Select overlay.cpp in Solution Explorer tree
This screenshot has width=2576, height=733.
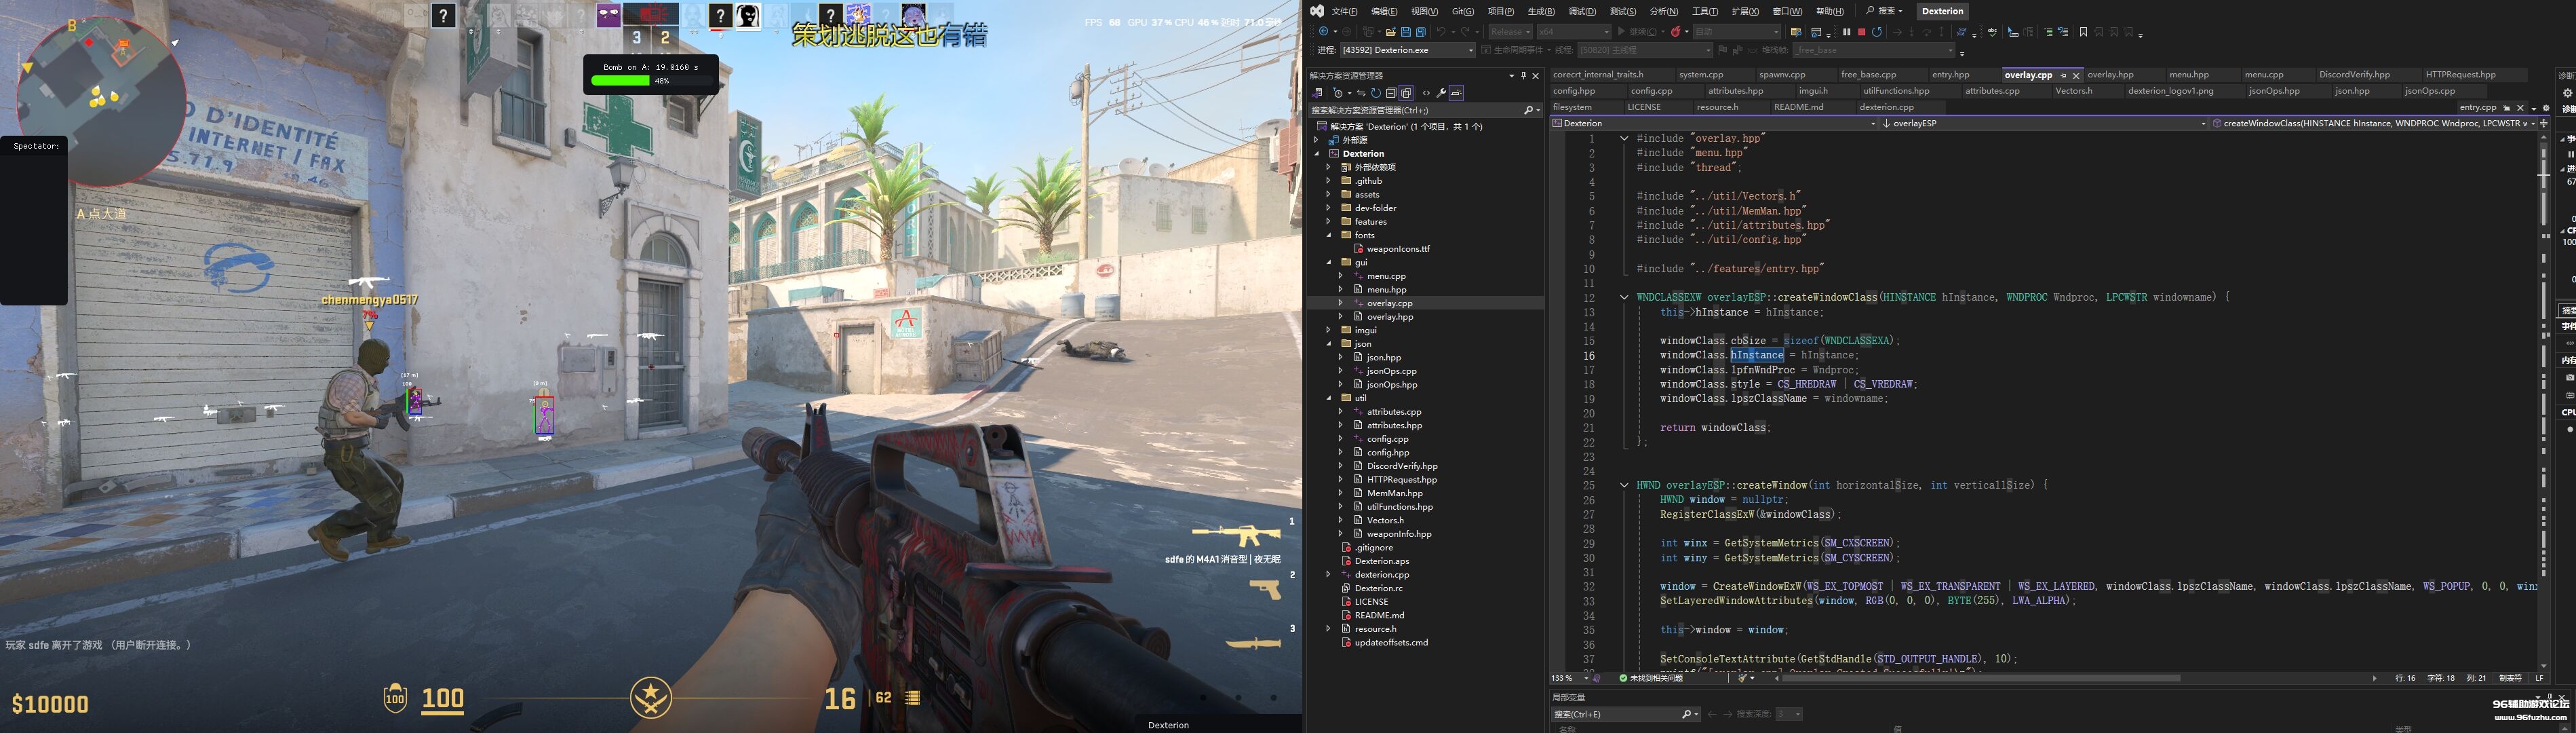[x=1389, y=303]
